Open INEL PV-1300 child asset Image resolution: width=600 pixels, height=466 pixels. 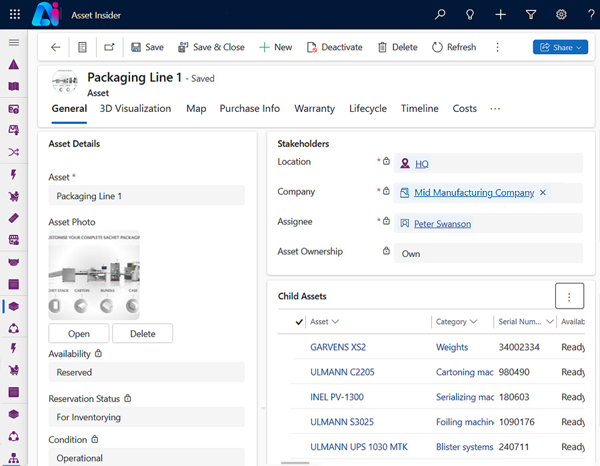[337, 397]
